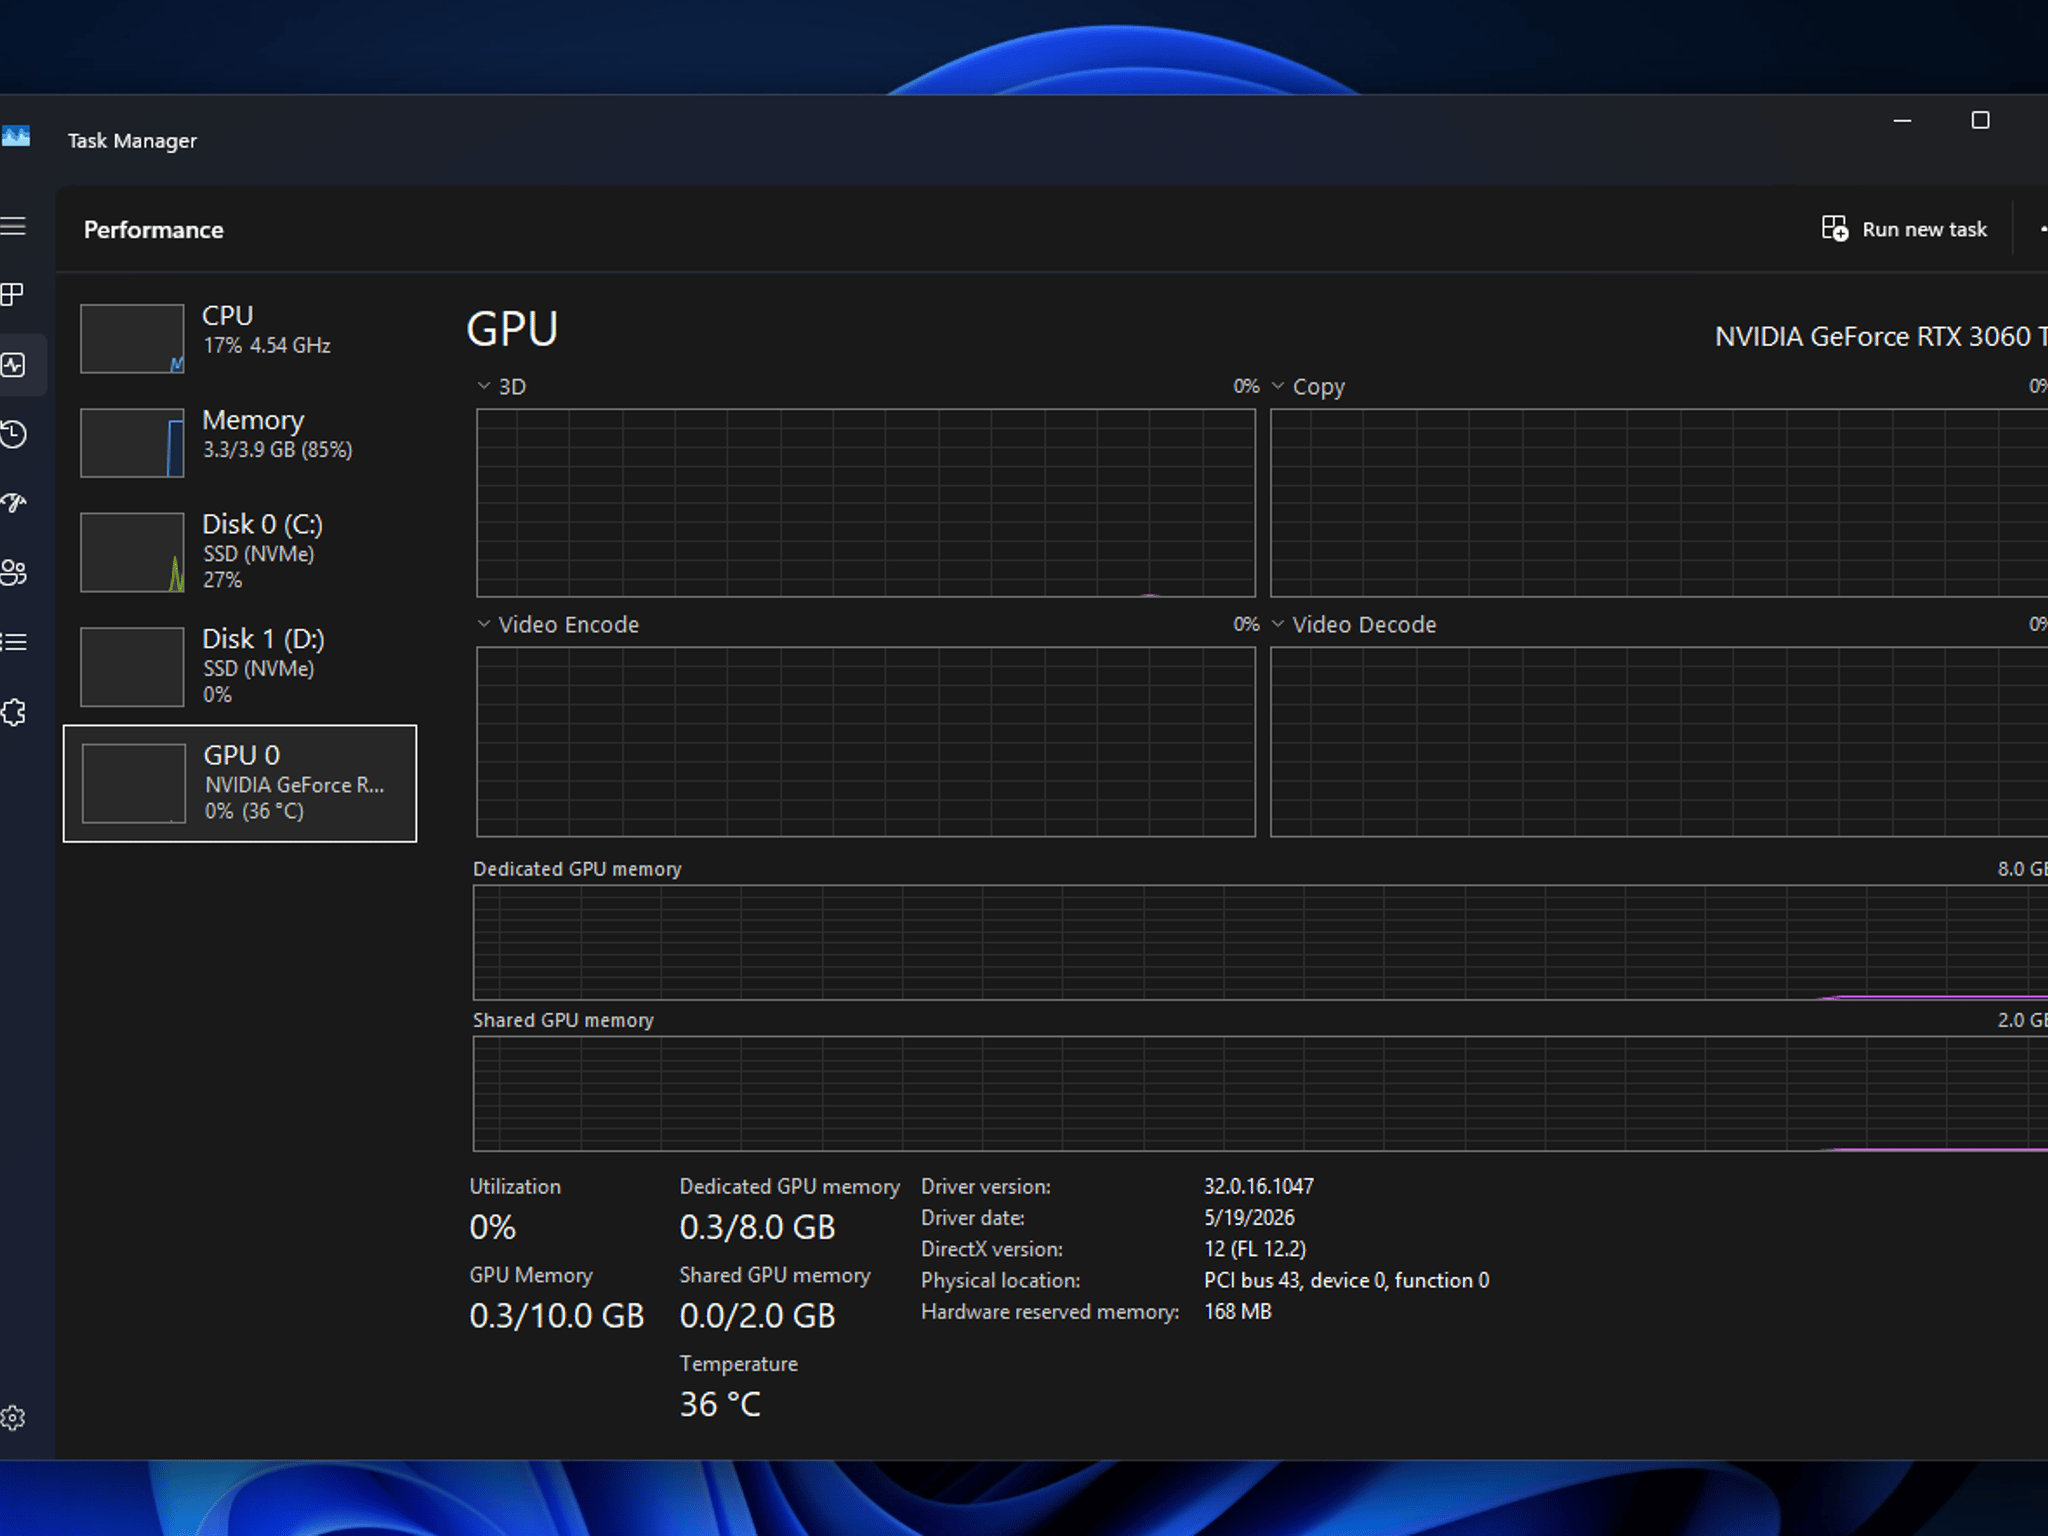This screenshot has width=2048, height=1536.
Task: Open Task Manager settings gear
Action: [13, 1418]
